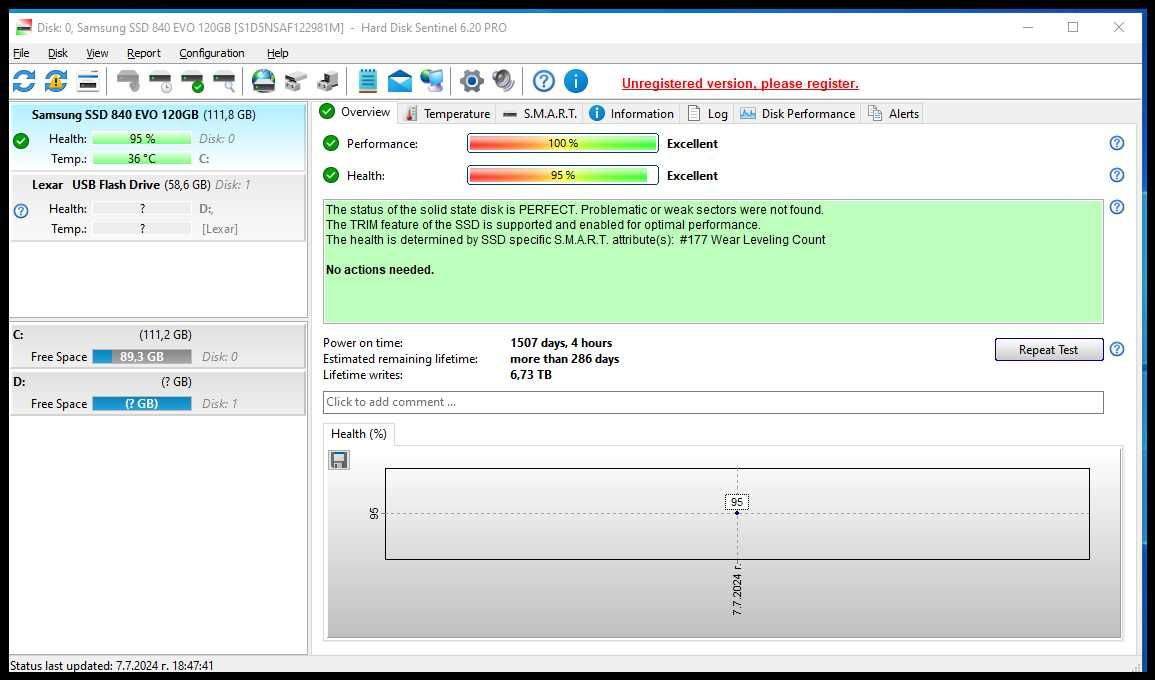1155x680 pixels.
Task: Switch to the Temperature tab
Action: (x=448, y=113)
